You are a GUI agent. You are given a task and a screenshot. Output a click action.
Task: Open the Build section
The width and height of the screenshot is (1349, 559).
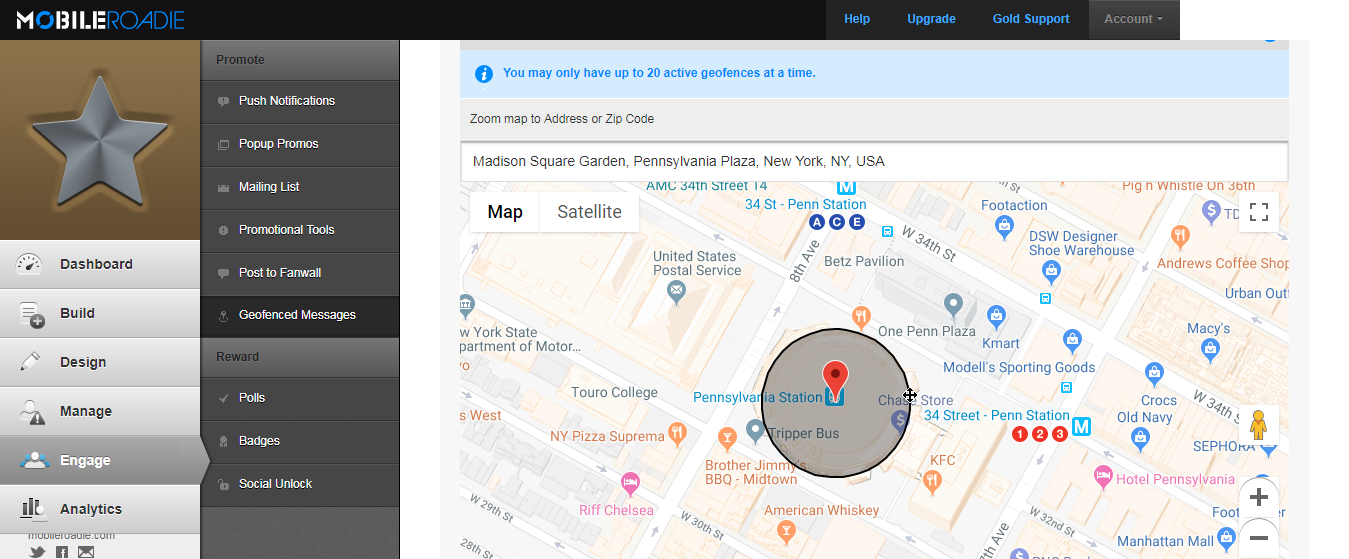pos(100,313)
